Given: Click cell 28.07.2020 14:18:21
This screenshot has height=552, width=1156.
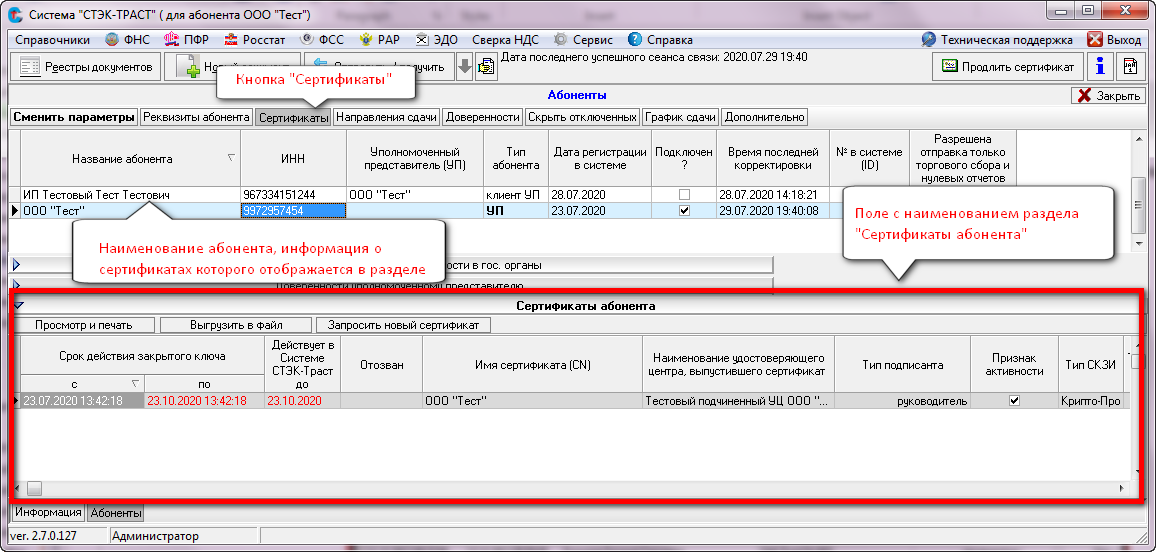Looking at the screenshot, I should click(x=773, y=195).
